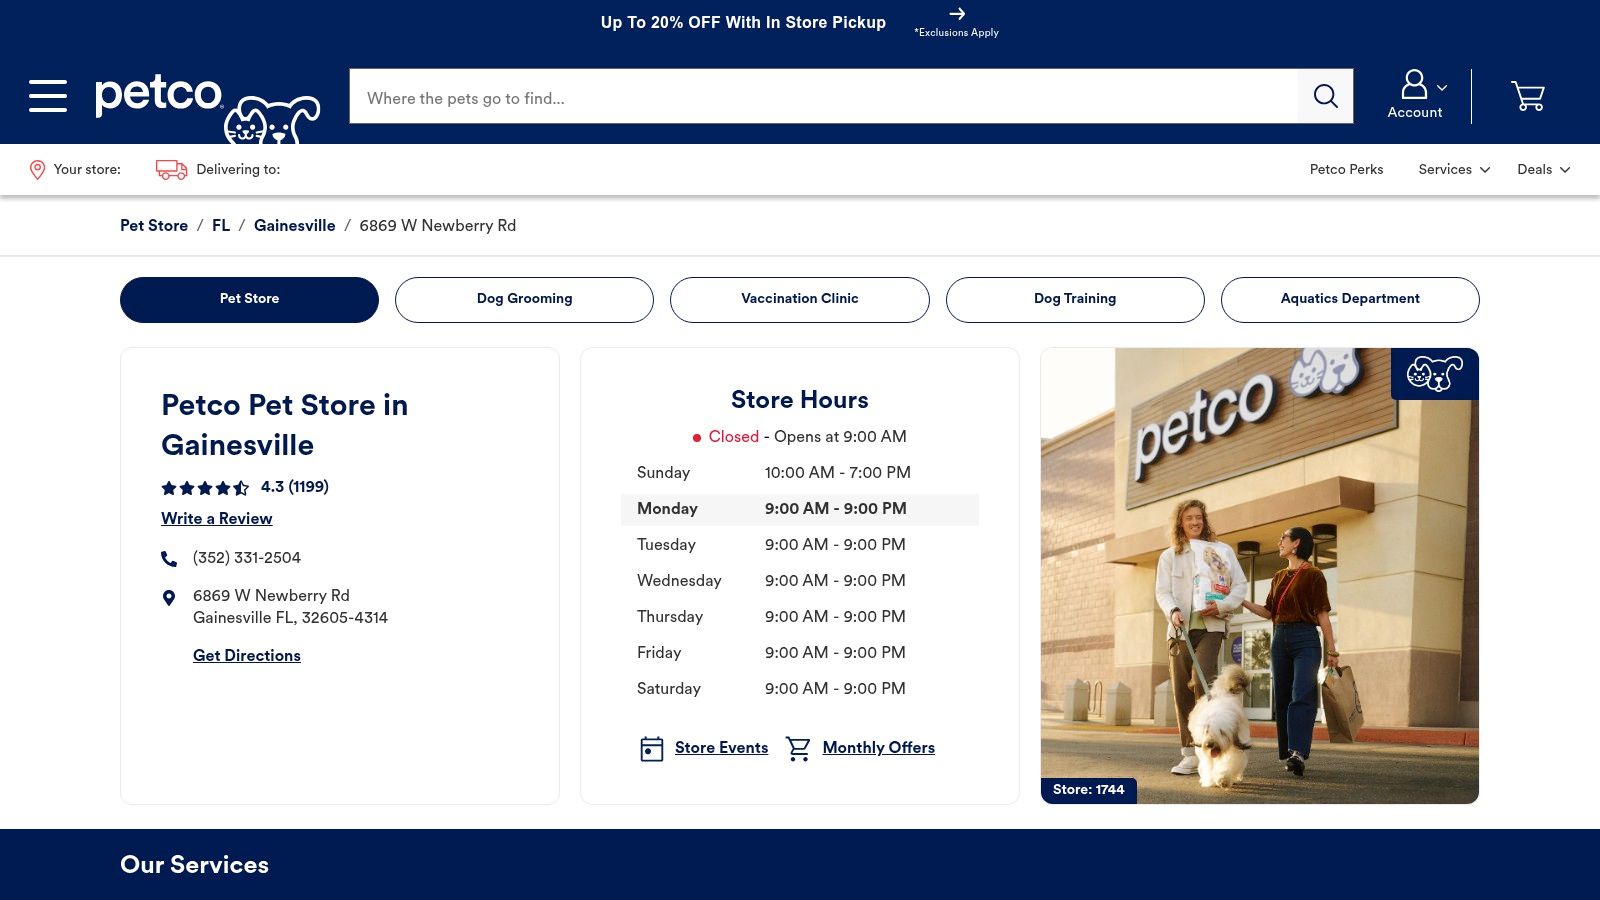Switch to the Dog Training tab

click(x=1075, y=300)
